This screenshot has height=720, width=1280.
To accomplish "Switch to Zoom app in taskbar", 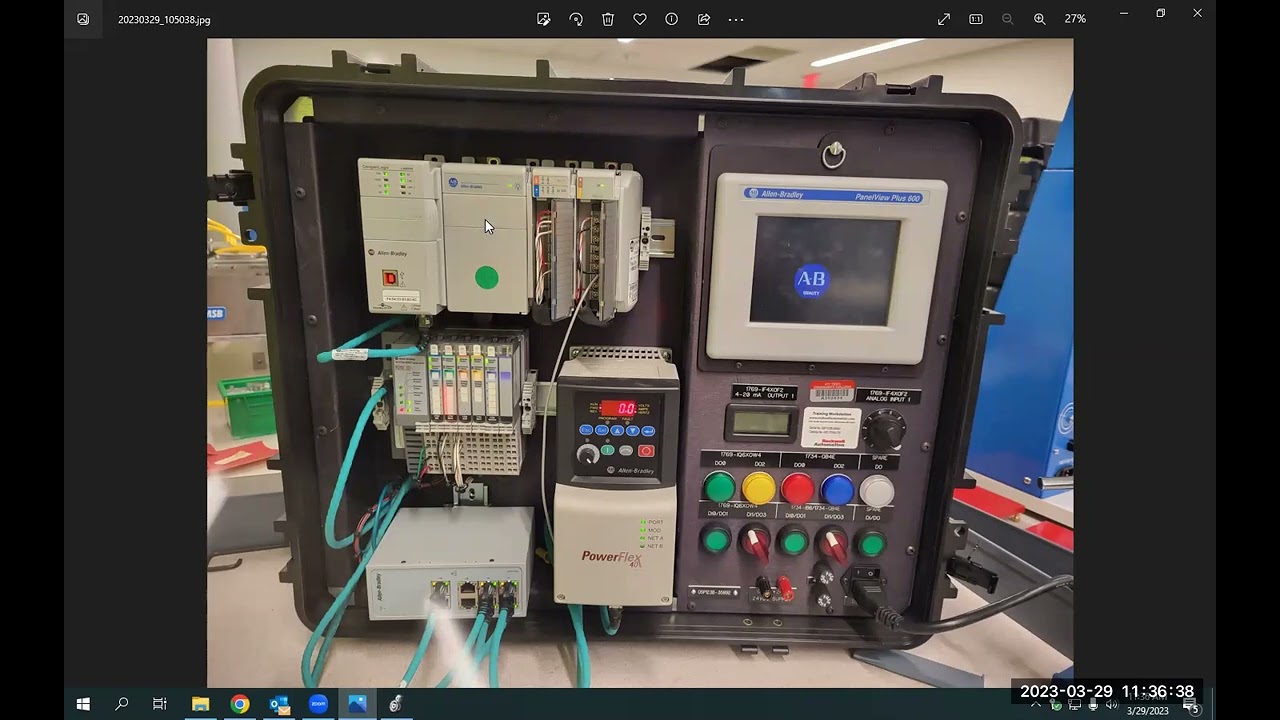I will (318, 704).
